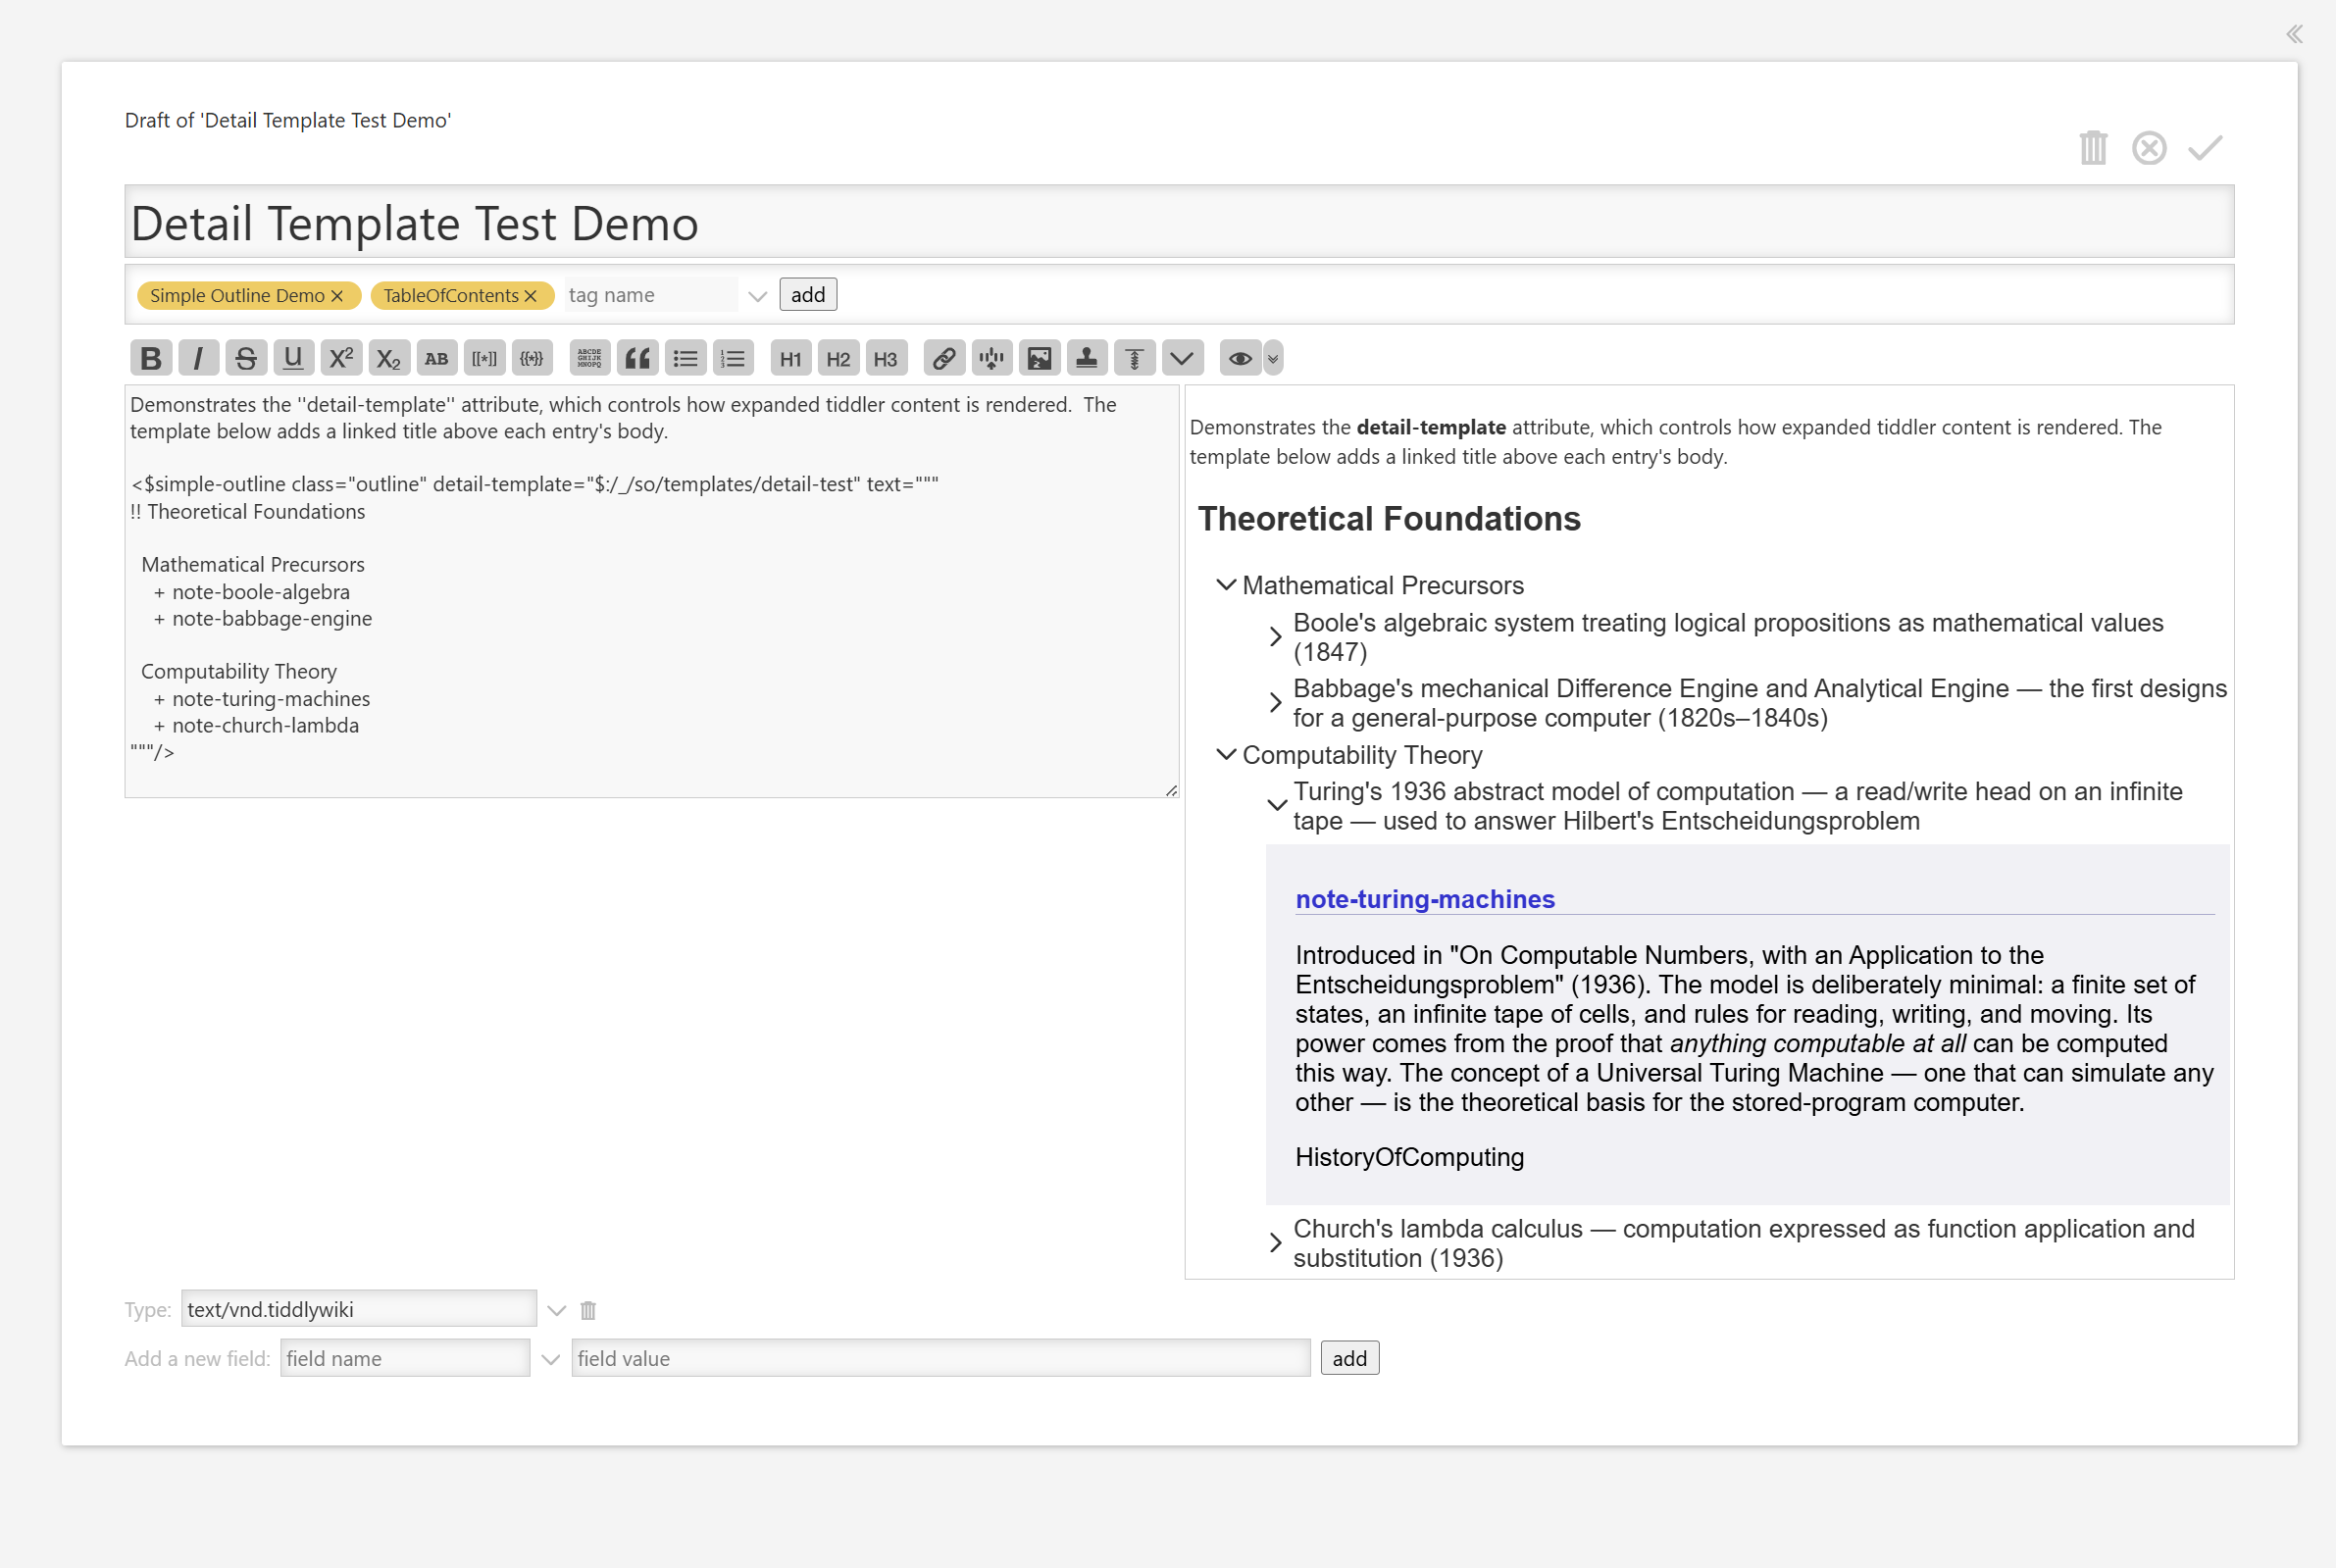Collapse the Mathematical Precursors outline node
Viewport: 2336px width, 1568px height.
point(1226,584)
